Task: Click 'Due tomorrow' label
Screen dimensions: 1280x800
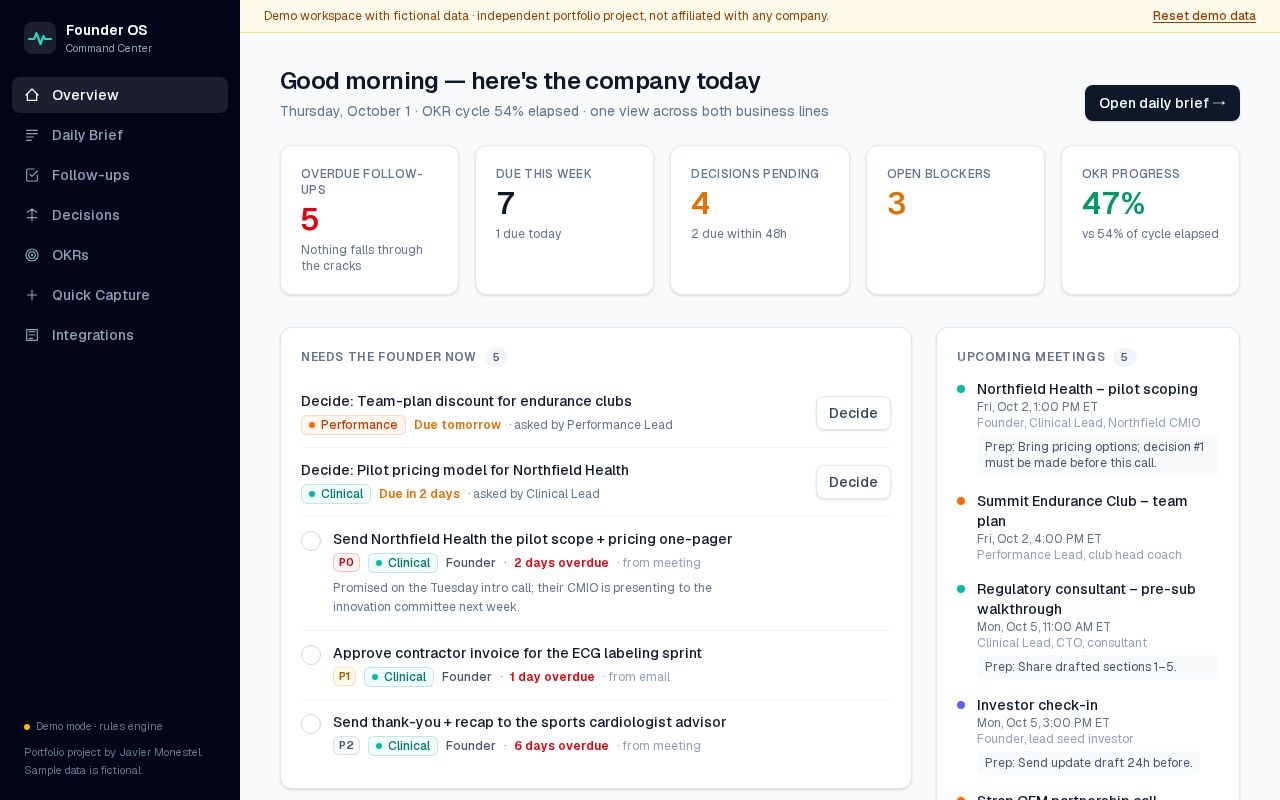Action: [457, 425]
